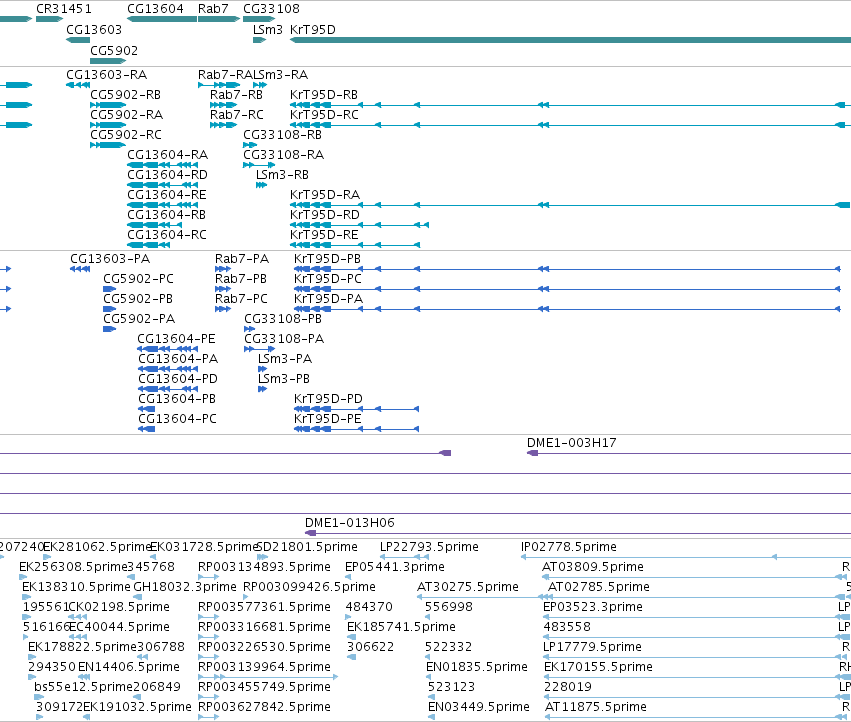Image resolution: width=851 pixels, height=722 pixels.
Task: Click EST LP22793.5prime
Action: pyautogui.click(x=429, y=547)
